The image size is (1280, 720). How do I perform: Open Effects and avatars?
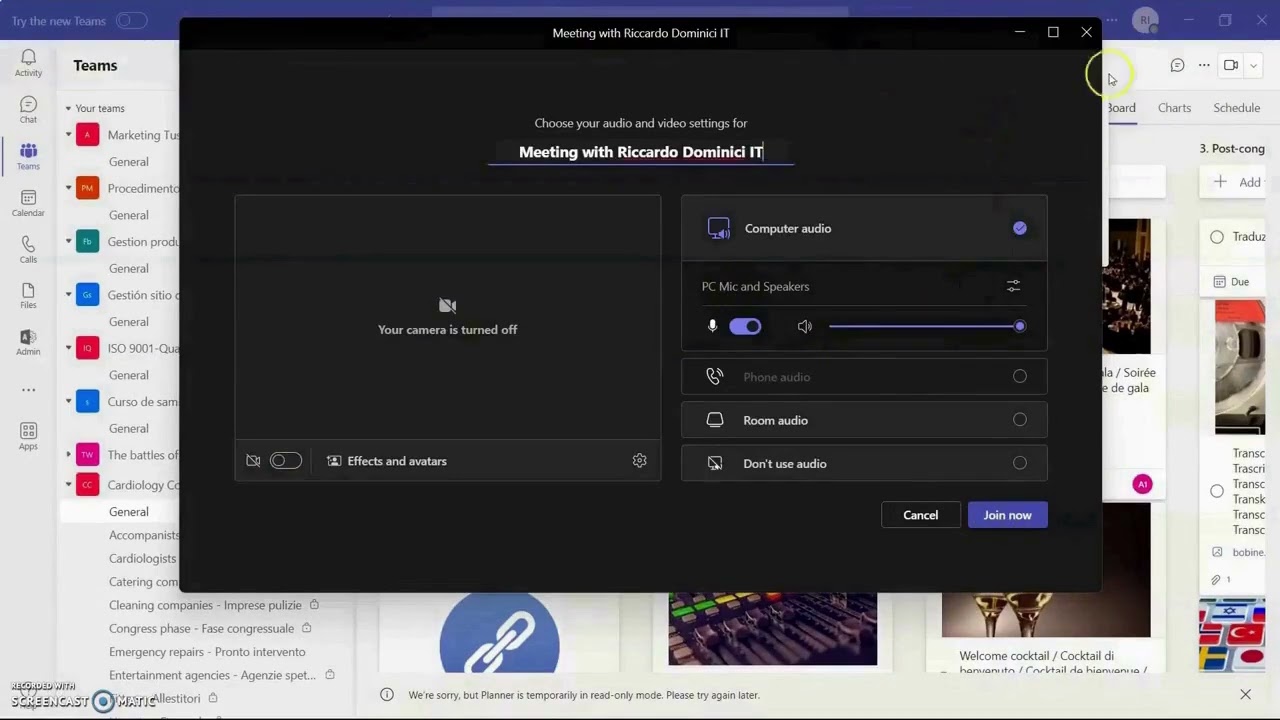(387, 461)
